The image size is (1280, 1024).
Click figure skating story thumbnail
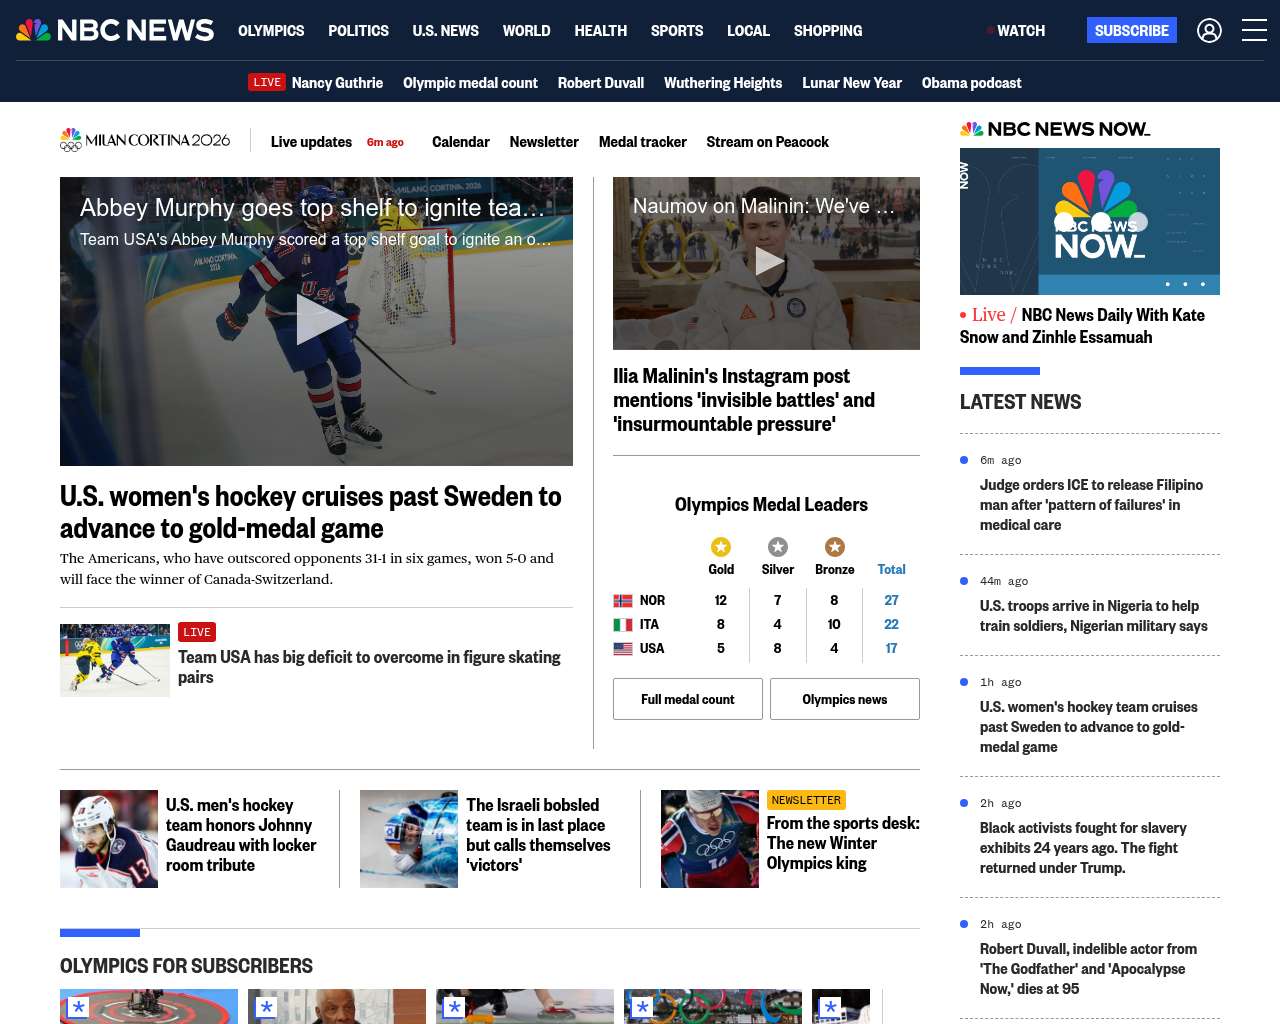[115, 660]
